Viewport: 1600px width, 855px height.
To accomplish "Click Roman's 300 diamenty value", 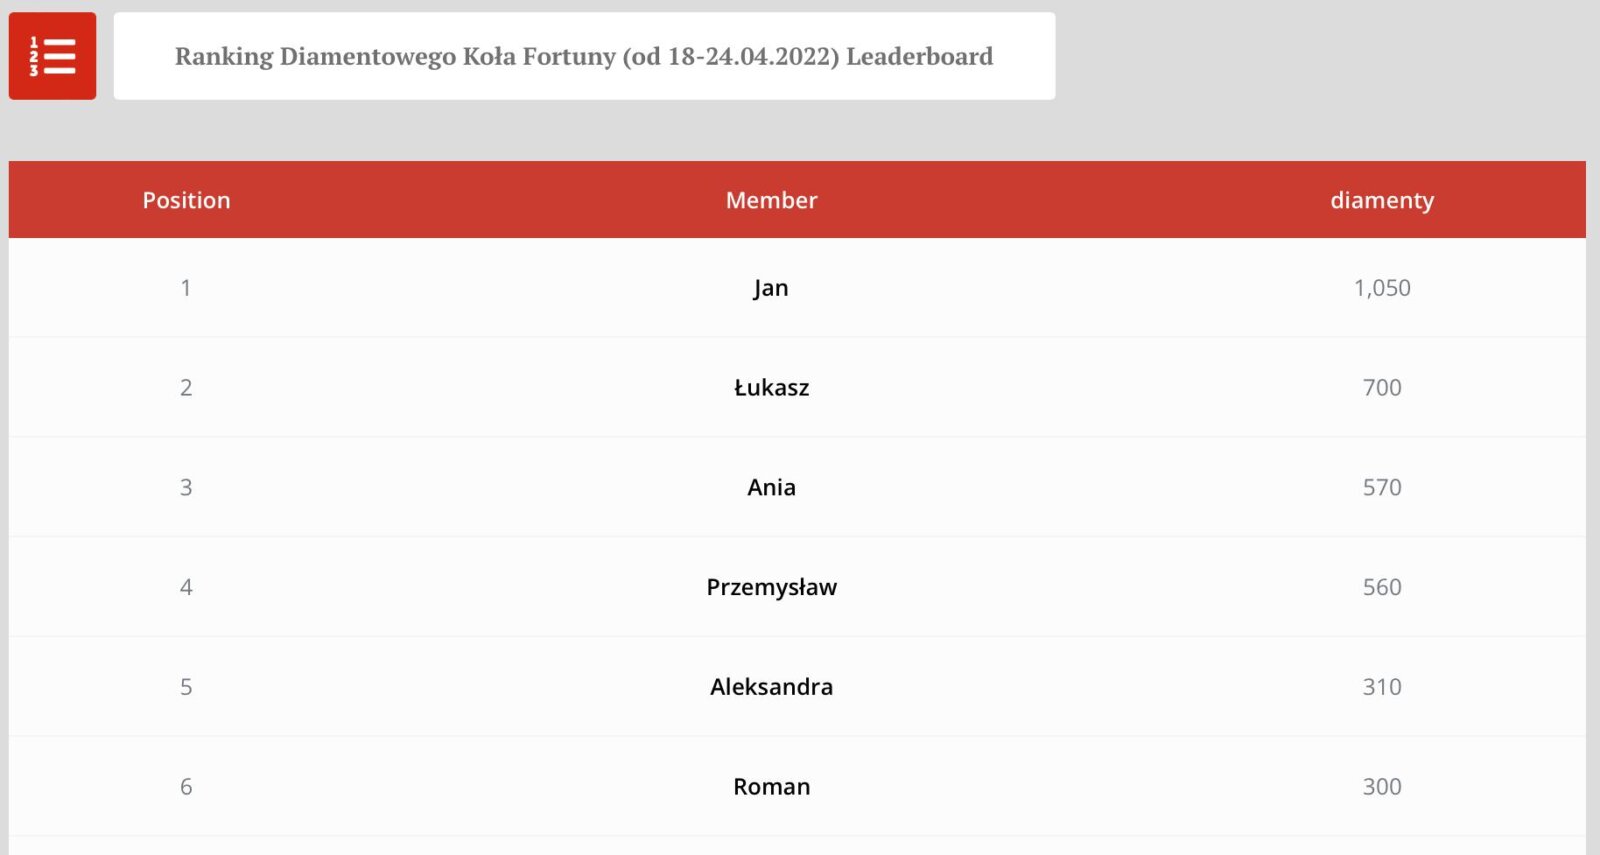I will tap(1381, 787).
